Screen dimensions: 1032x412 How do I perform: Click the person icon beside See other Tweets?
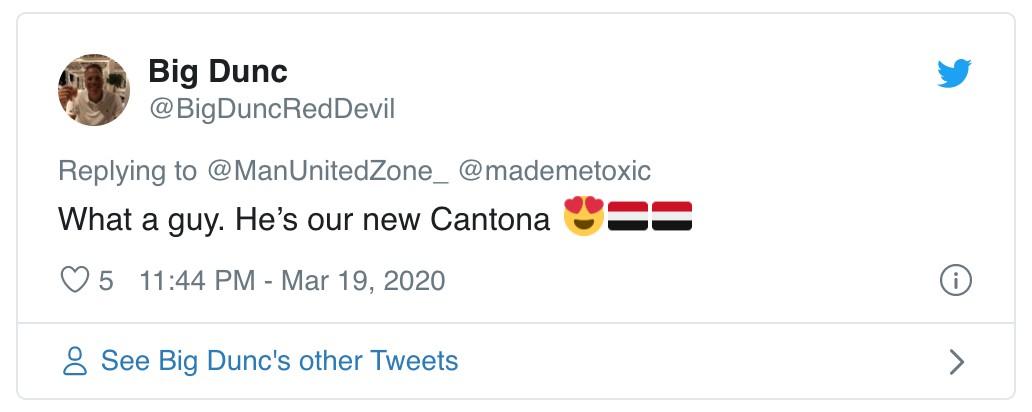point(75,361)
